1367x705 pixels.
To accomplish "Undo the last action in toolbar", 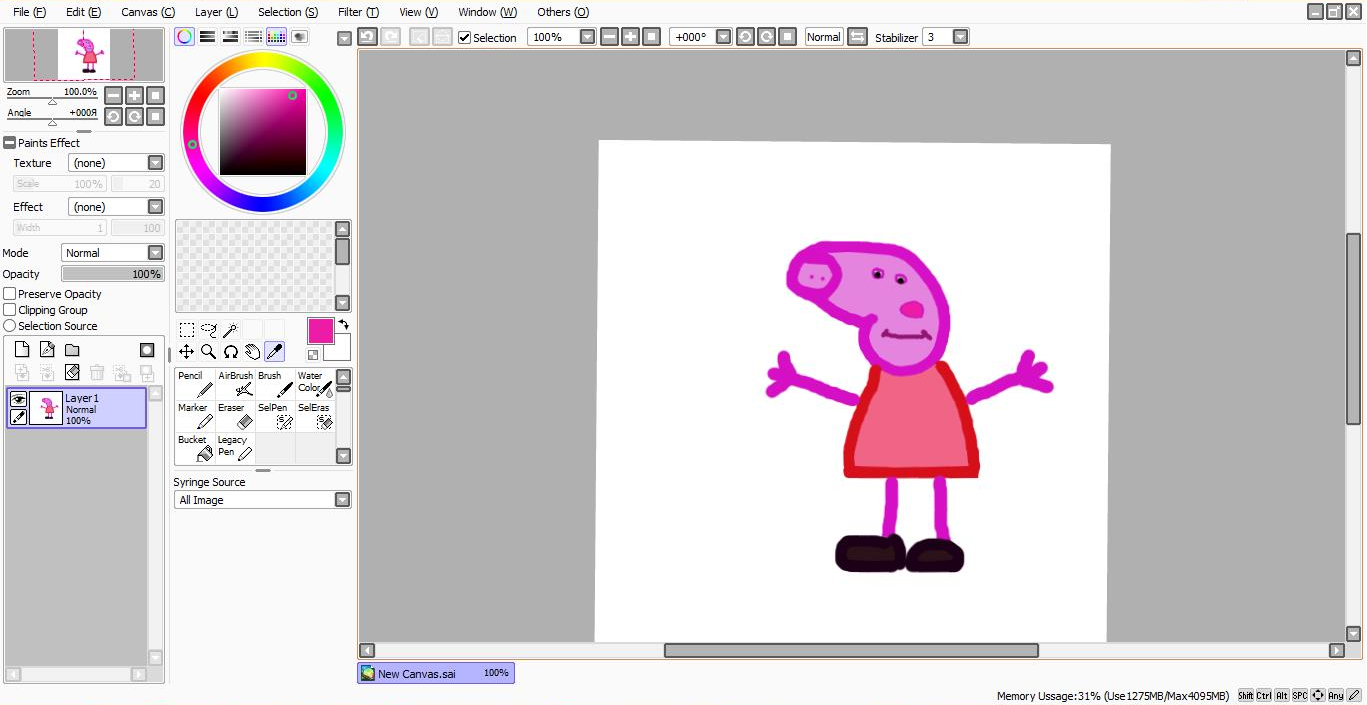I will tap(367, 37).
